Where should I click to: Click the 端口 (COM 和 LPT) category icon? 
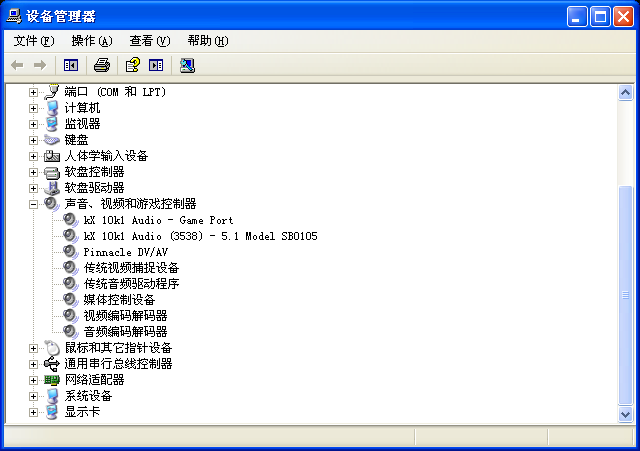point(52,92)
